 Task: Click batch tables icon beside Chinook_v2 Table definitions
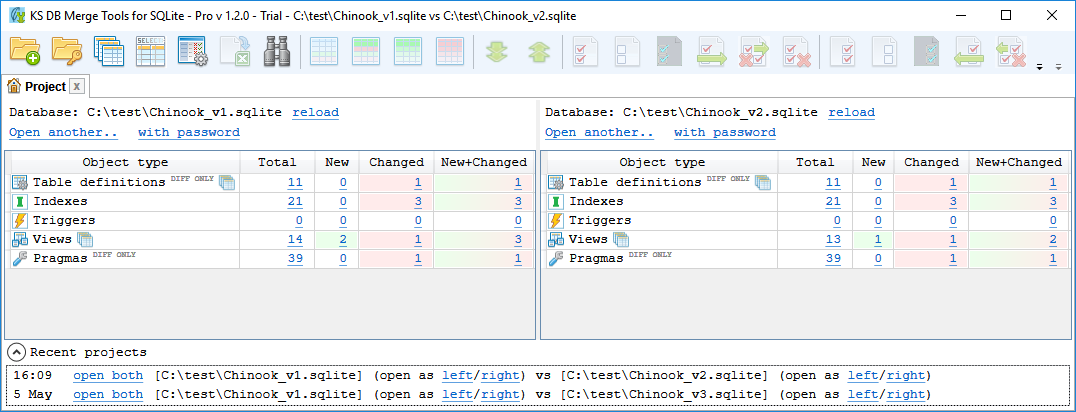pyautogui.click(x=762, y=182)
